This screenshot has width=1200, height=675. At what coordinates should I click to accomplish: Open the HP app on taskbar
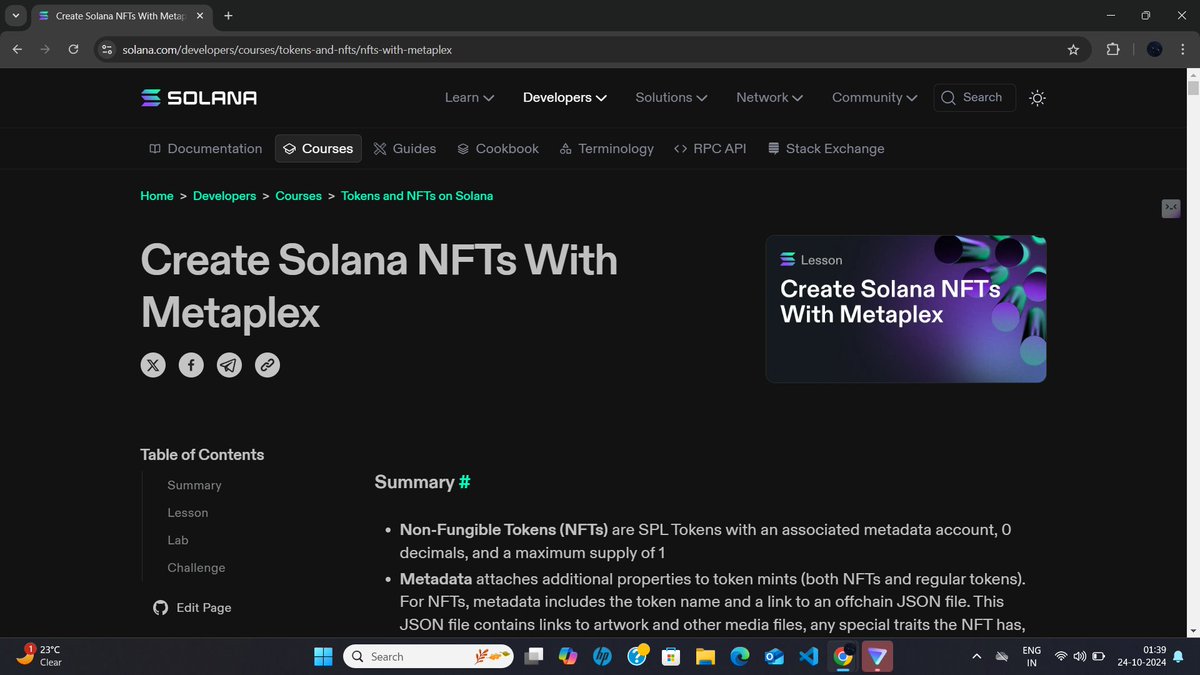[x=602, y=656]
